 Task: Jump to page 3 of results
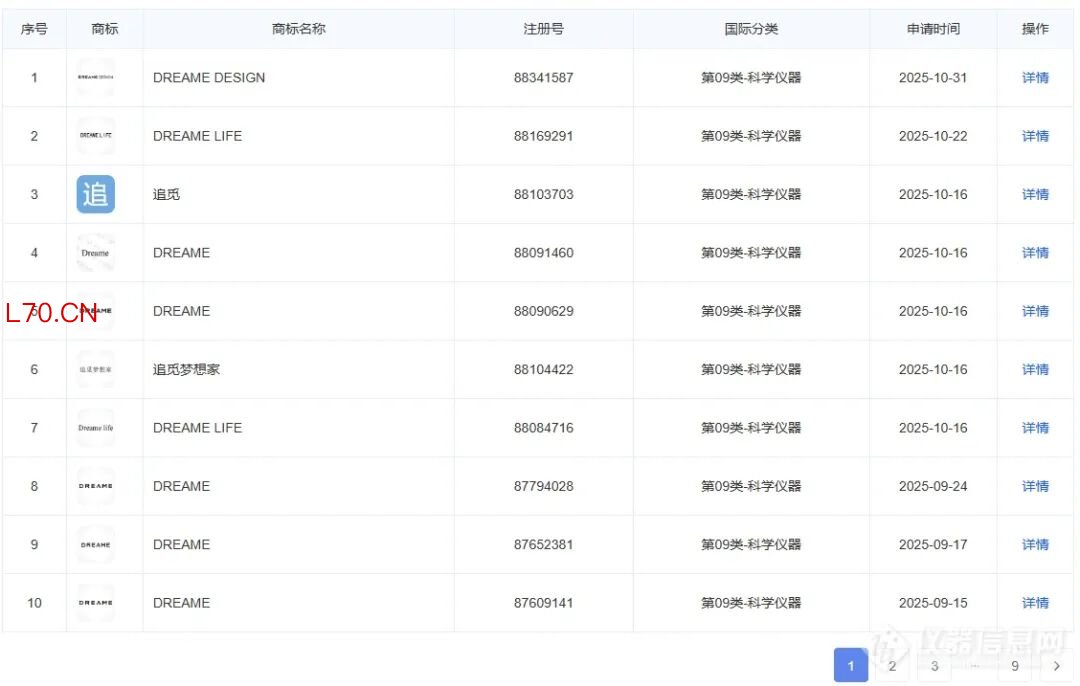point(934,666)
